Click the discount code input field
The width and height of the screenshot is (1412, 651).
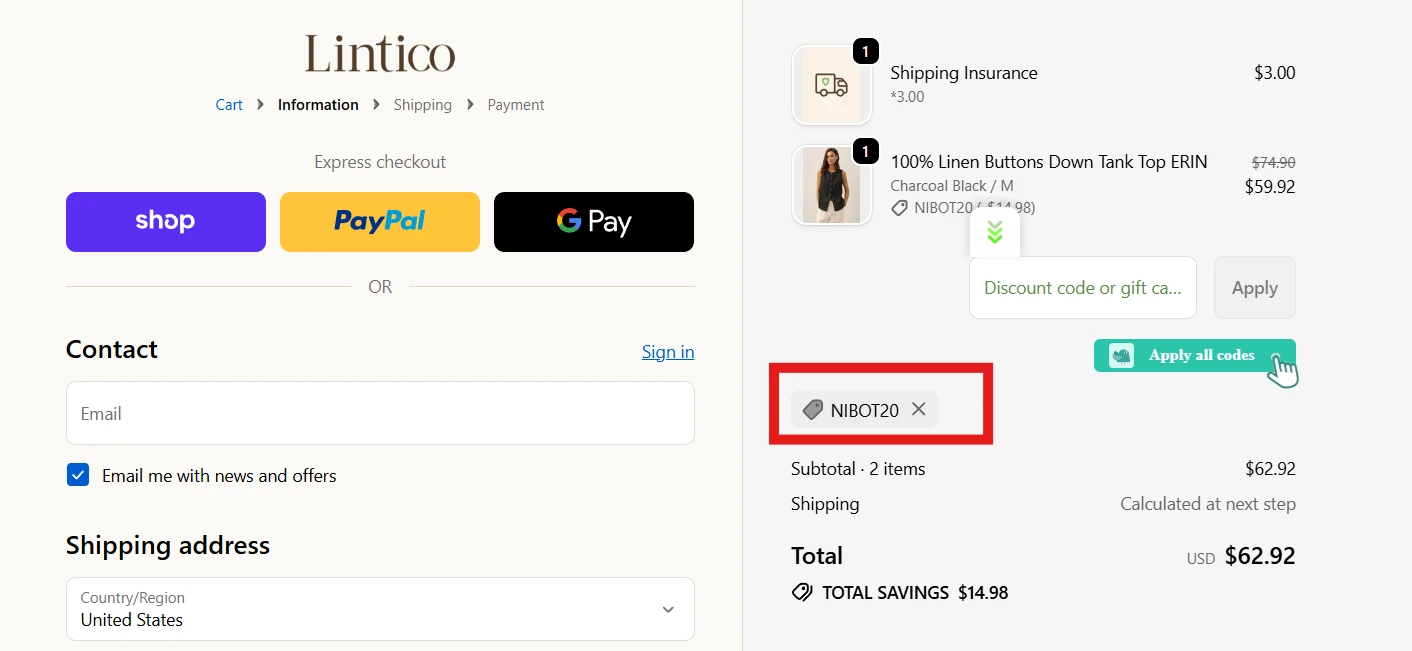coord(1082,287)
